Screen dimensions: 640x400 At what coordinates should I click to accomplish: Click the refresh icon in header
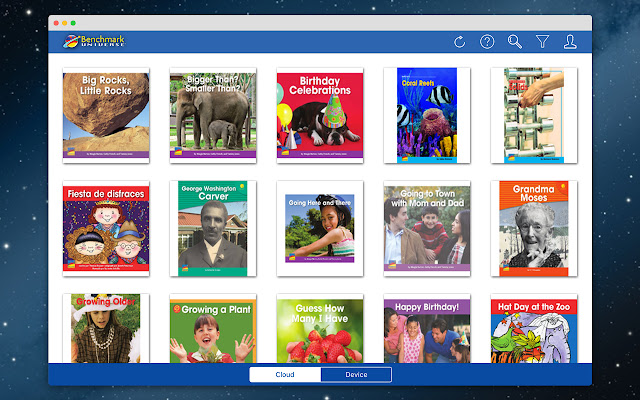(459, 42)
